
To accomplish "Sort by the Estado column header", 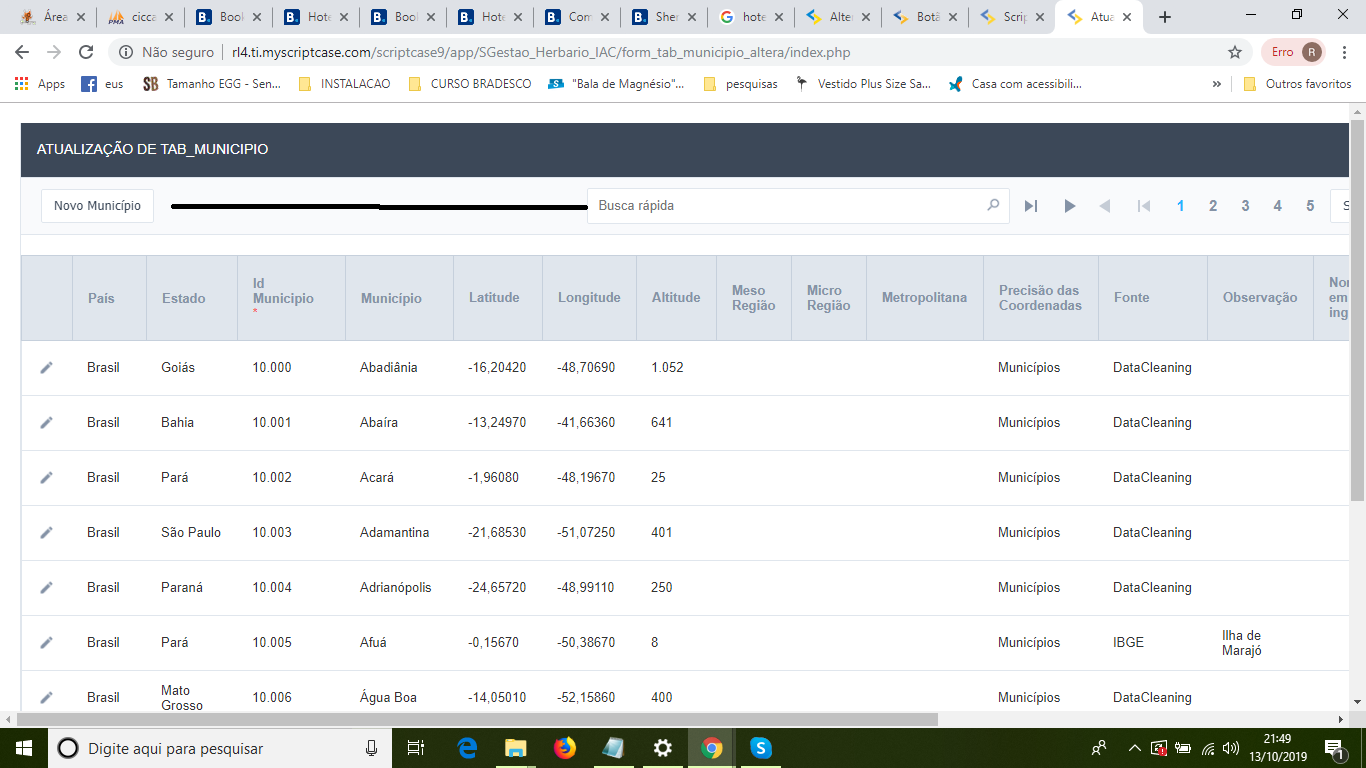I will (184, 298).
